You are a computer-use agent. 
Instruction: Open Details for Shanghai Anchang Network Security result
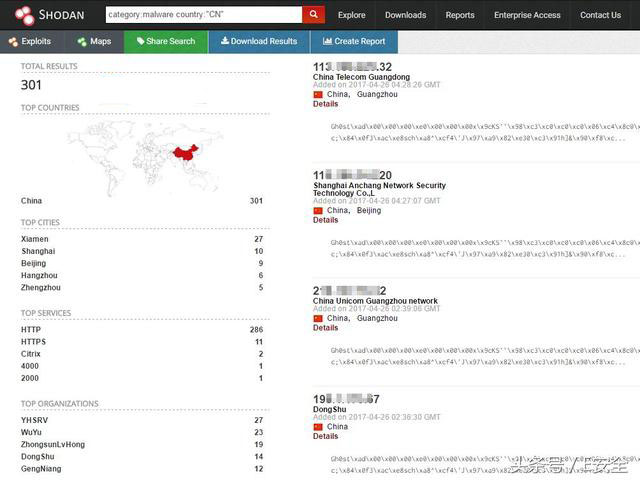tap(325, 220)
